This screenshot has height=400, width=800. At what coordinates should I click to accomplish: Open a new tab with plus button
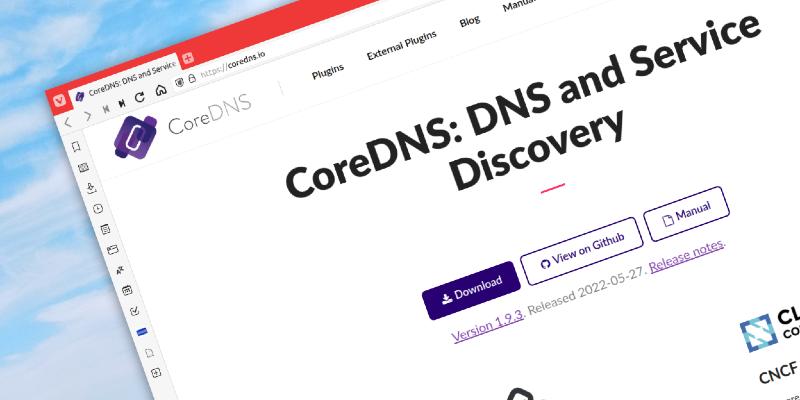[188, 58]
